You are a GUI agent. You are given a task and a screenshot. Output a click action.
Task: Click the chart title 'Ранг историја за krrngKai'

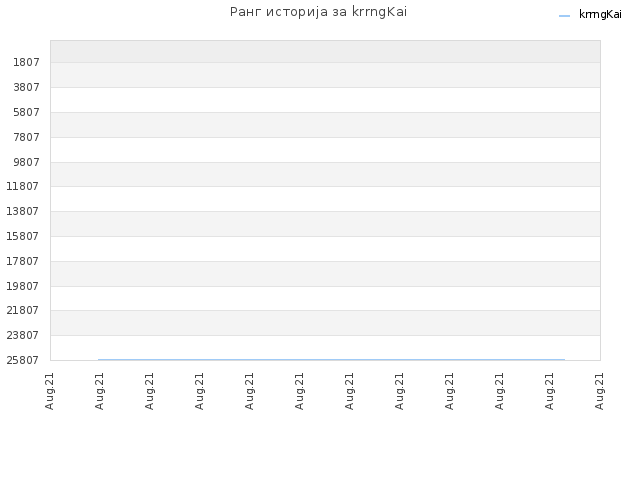point(318,12)
